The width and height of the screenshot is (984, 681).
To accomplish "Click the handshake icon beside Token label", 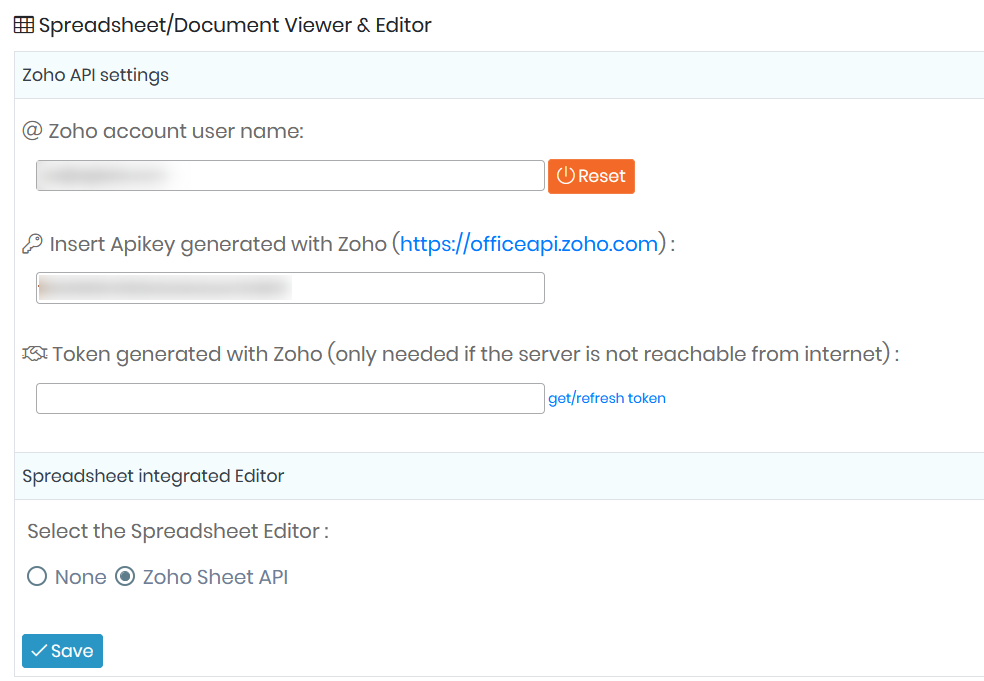I will point(35,354).
